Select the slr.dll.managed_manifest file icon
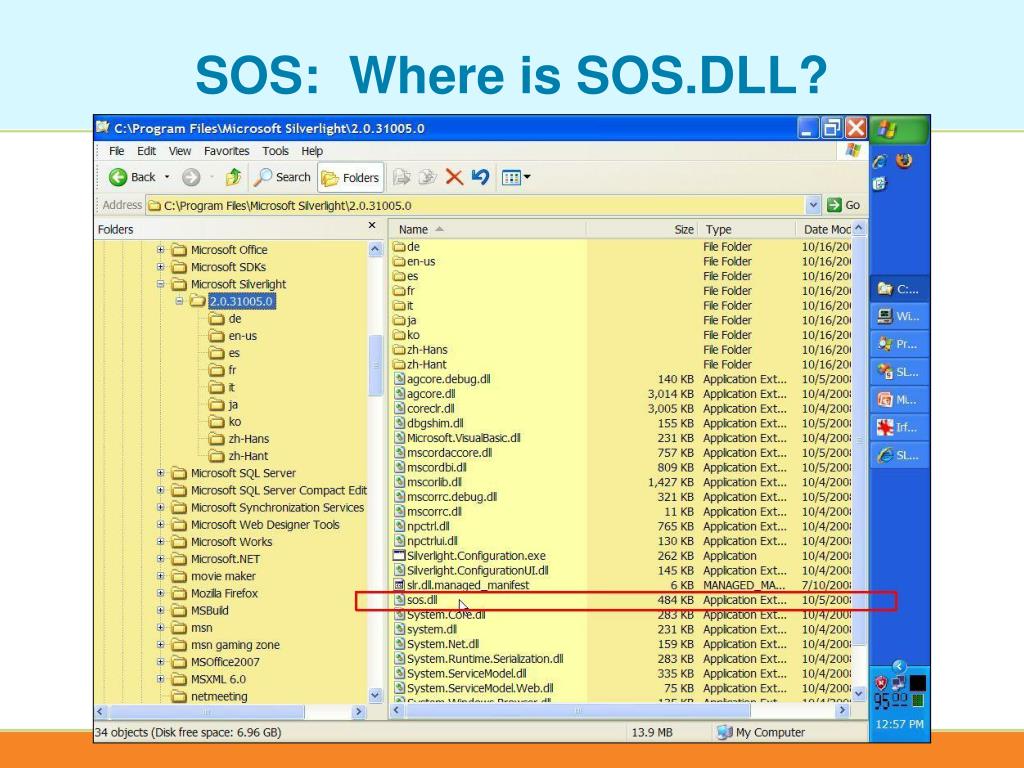 (400, 585)
